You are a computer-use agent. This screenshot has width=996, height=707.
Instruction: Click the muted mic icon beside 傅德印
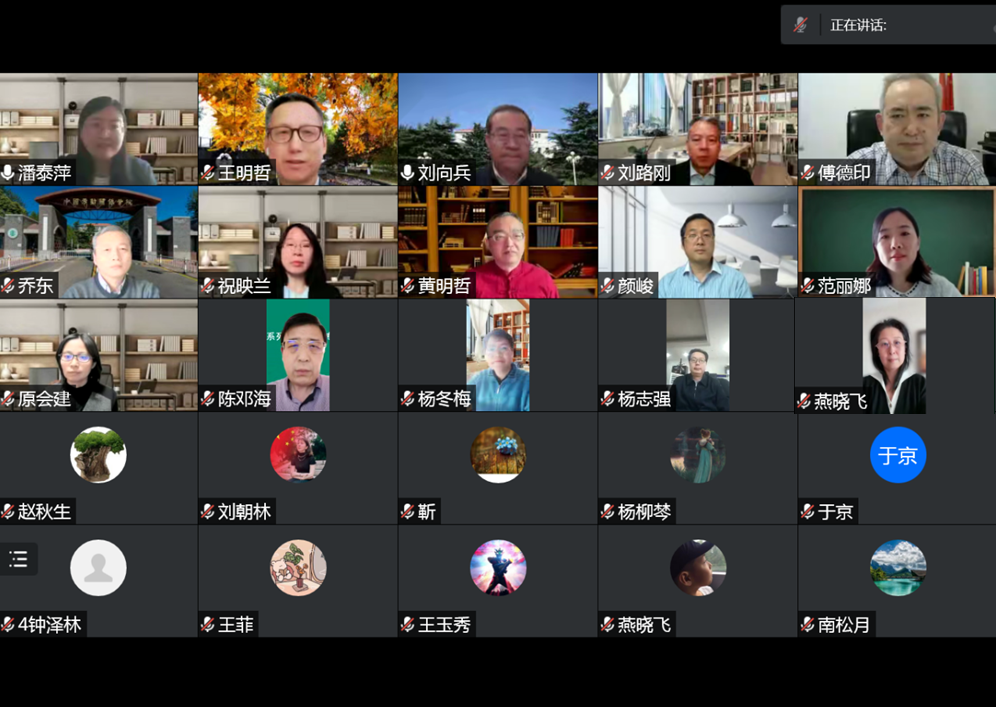[808, 173]
